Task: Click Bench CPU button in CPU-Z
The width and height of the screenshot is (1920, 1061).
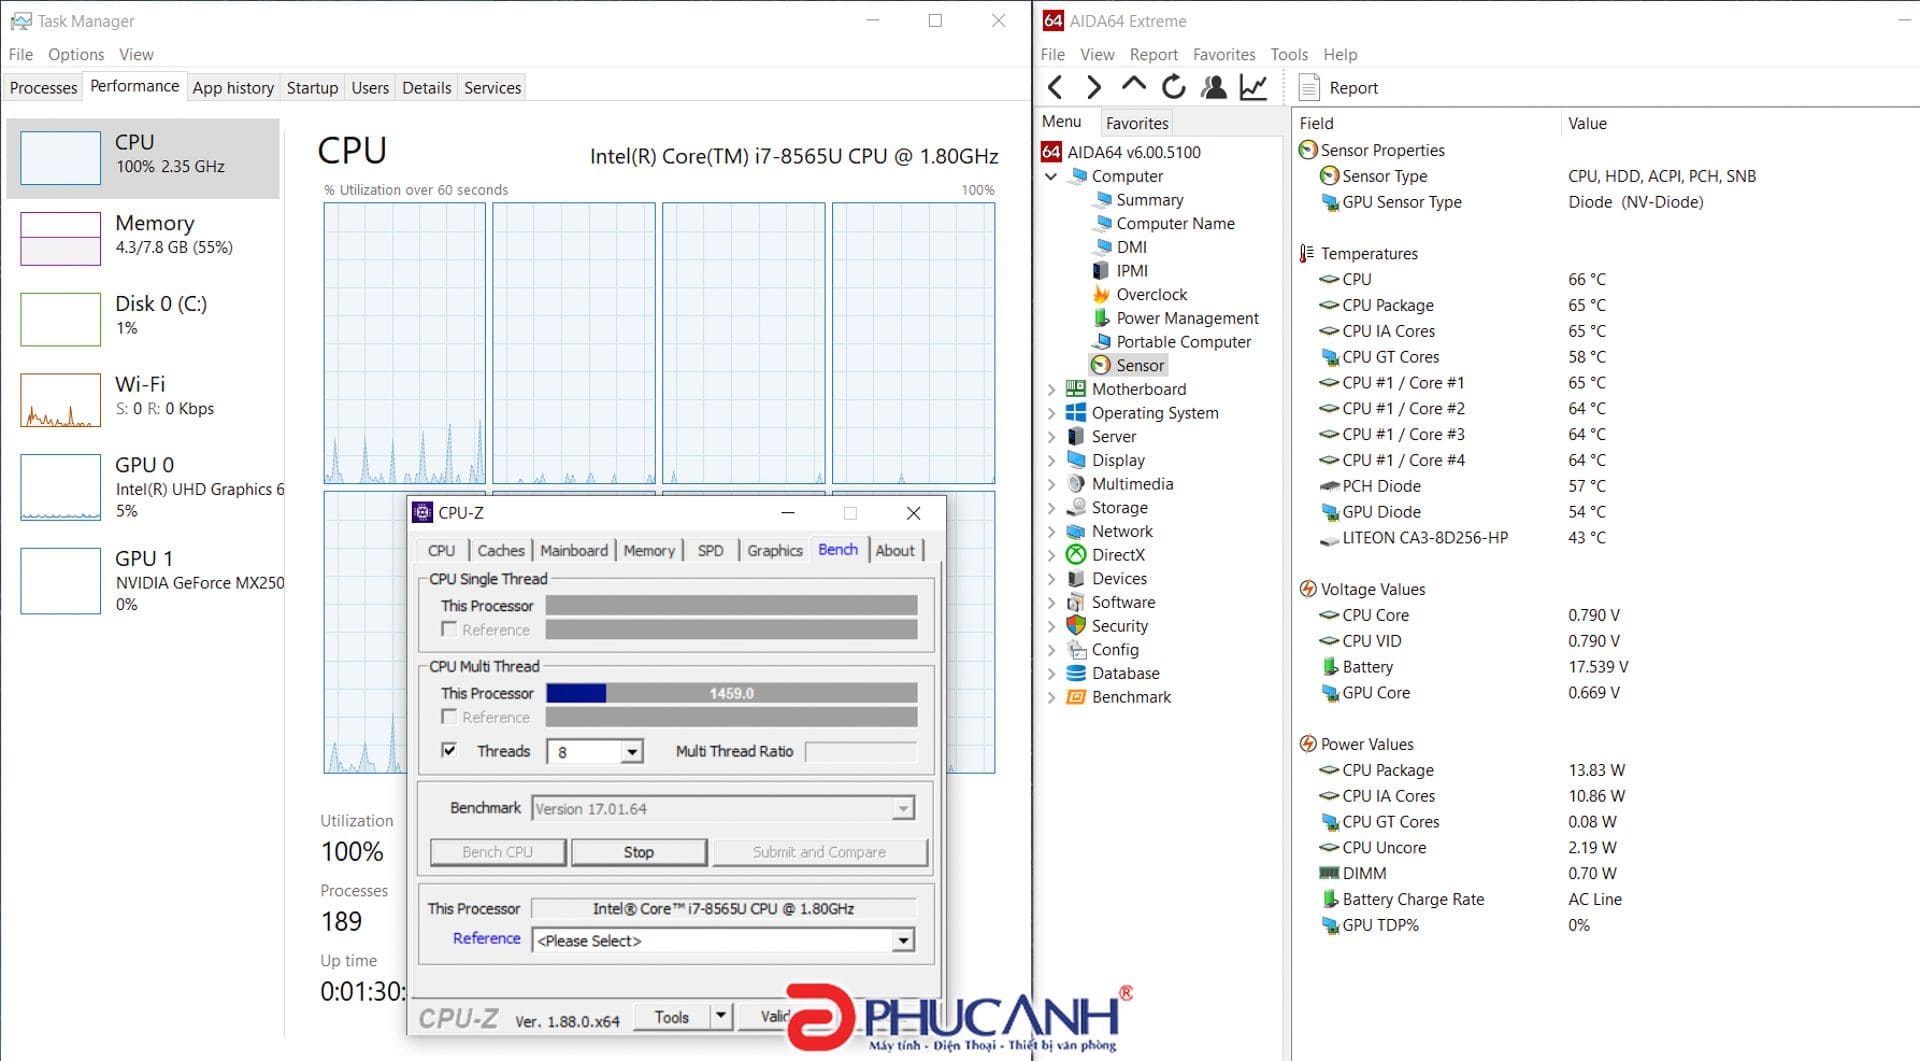Action: pos(498,852)
